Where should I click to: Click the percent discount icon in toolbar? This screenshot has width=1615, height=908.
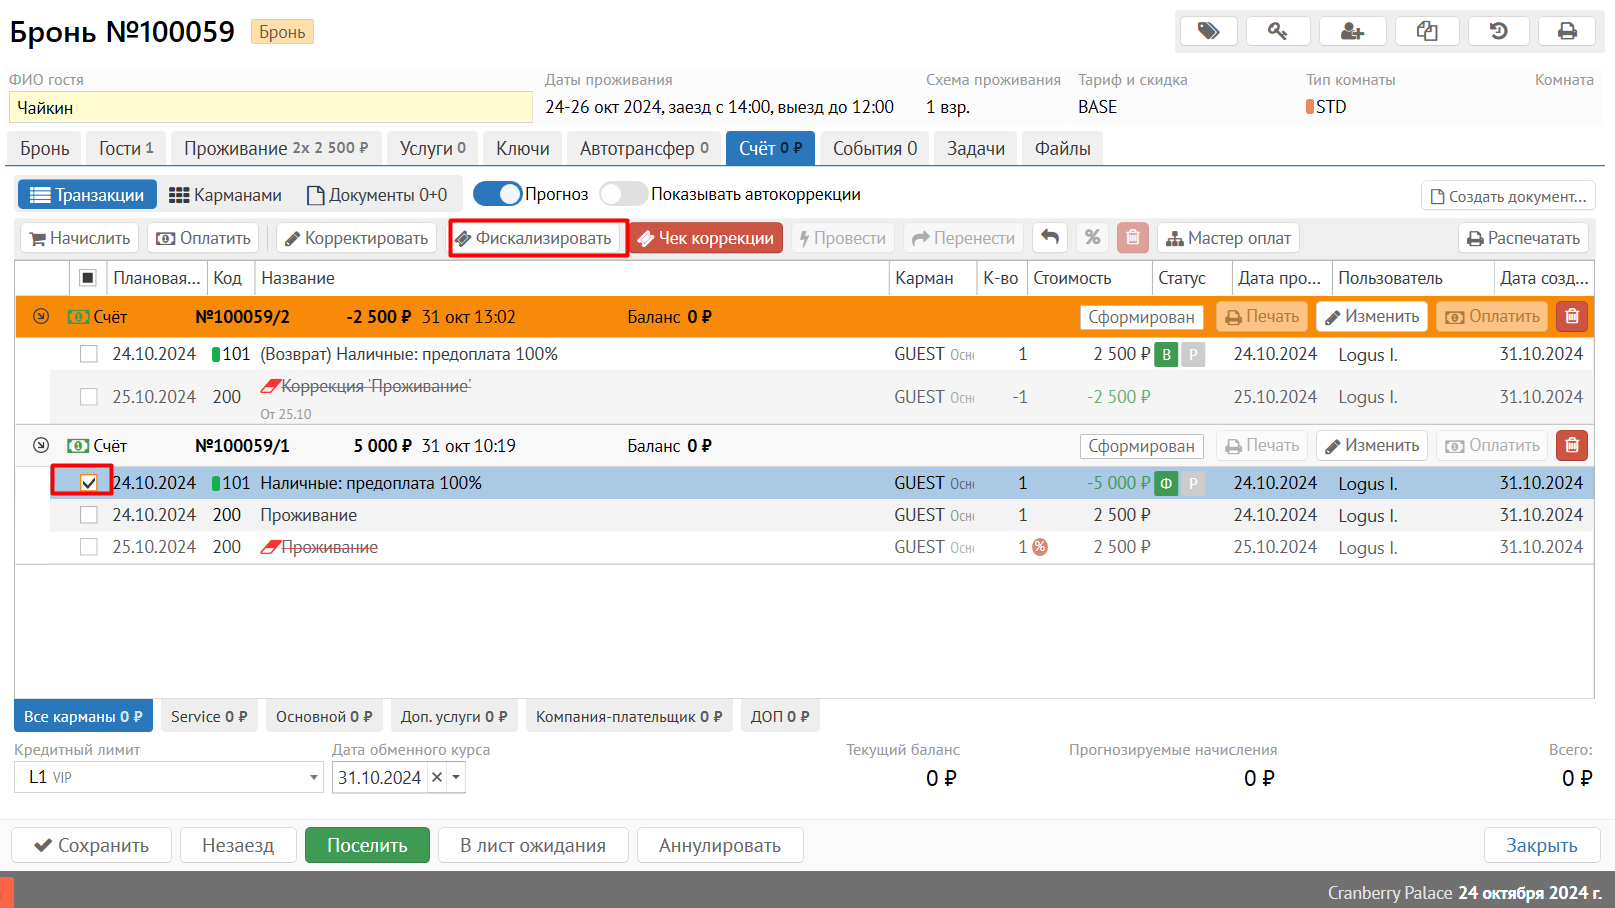(1093, 238)
